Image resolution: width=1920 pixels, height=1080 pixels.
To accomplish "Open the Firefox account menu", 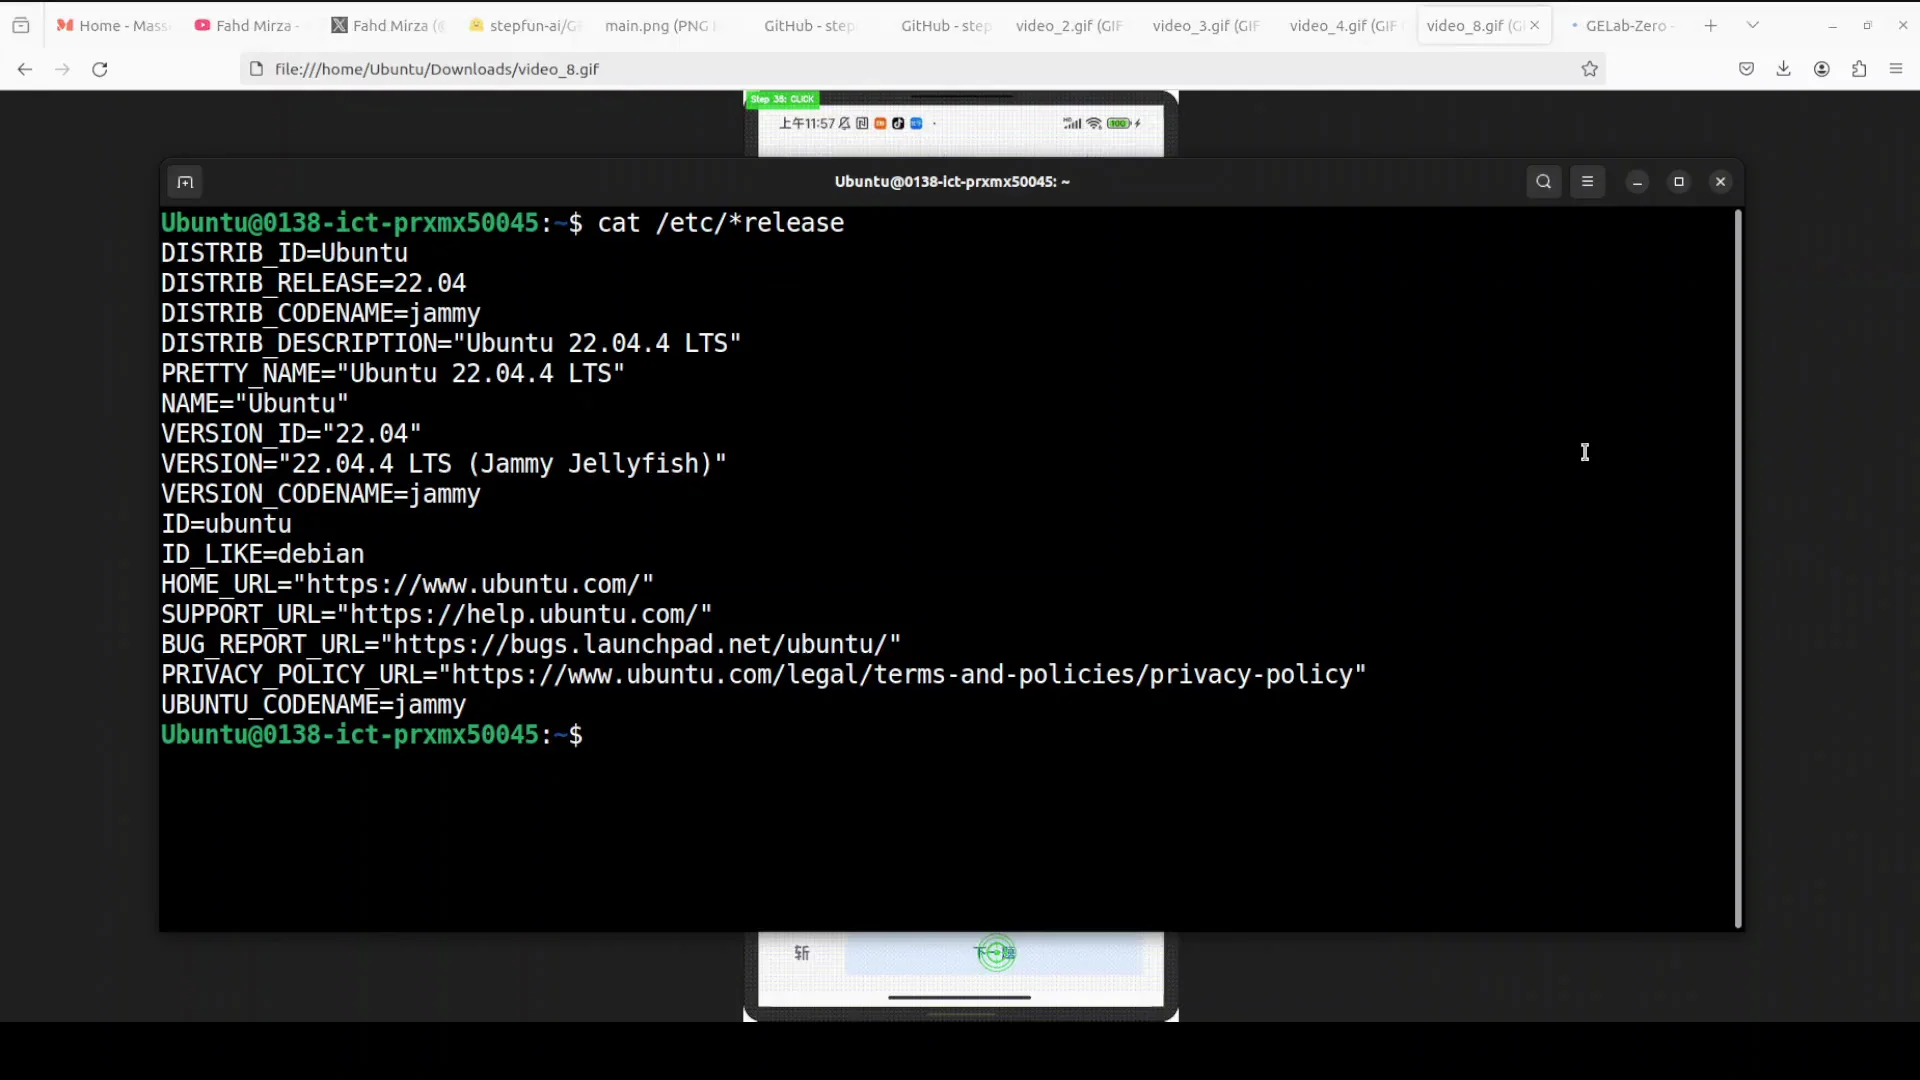I will [x=1821, y=69].
